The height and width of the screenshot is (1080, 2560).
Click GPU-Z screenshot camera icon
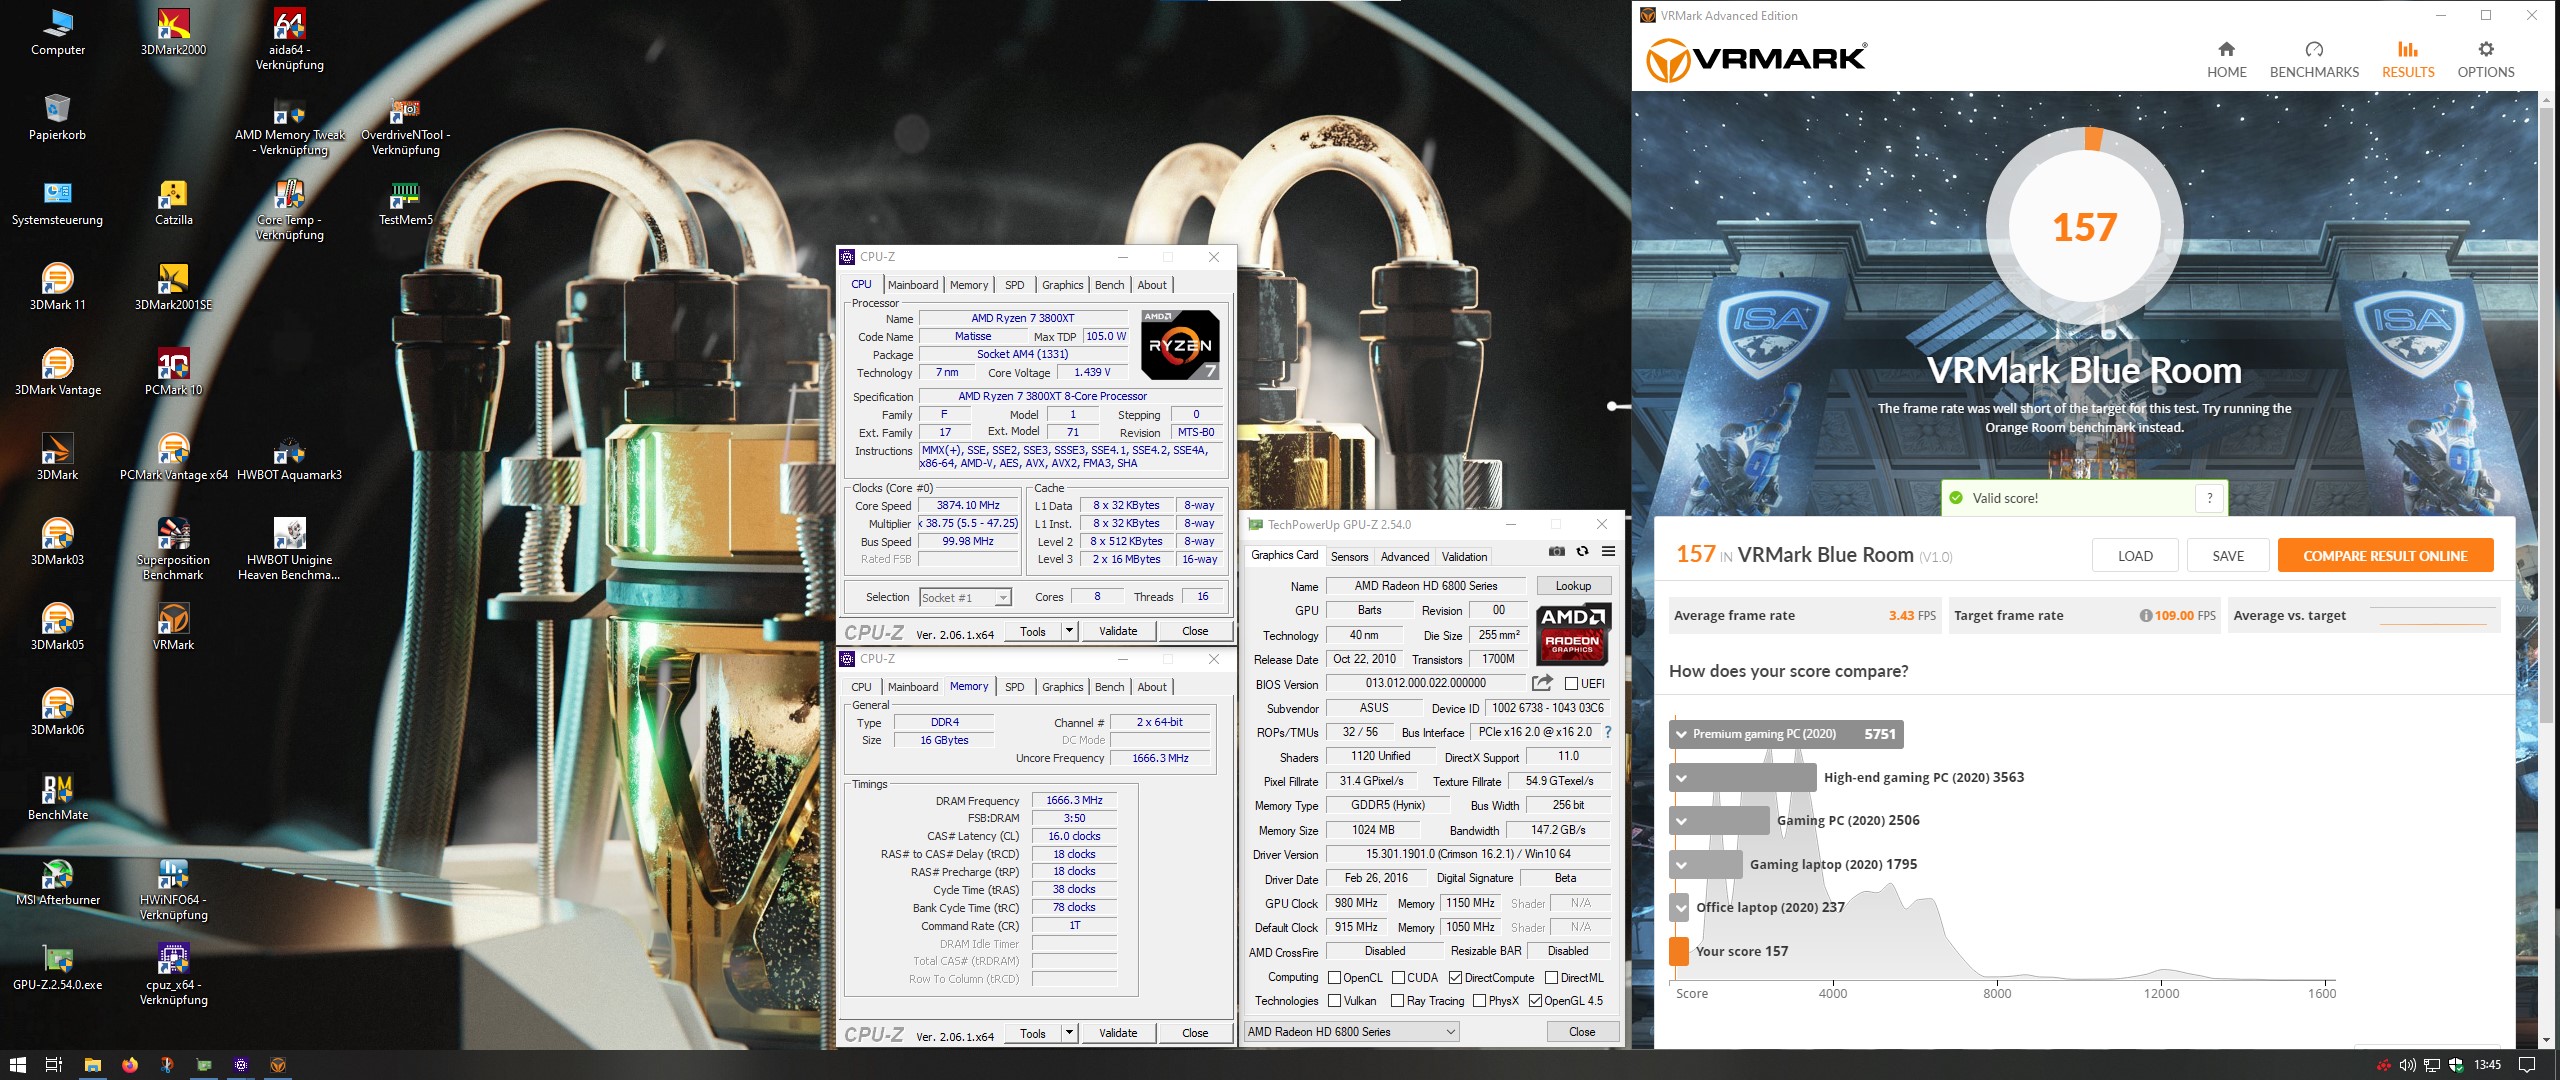coord(1556,551)
